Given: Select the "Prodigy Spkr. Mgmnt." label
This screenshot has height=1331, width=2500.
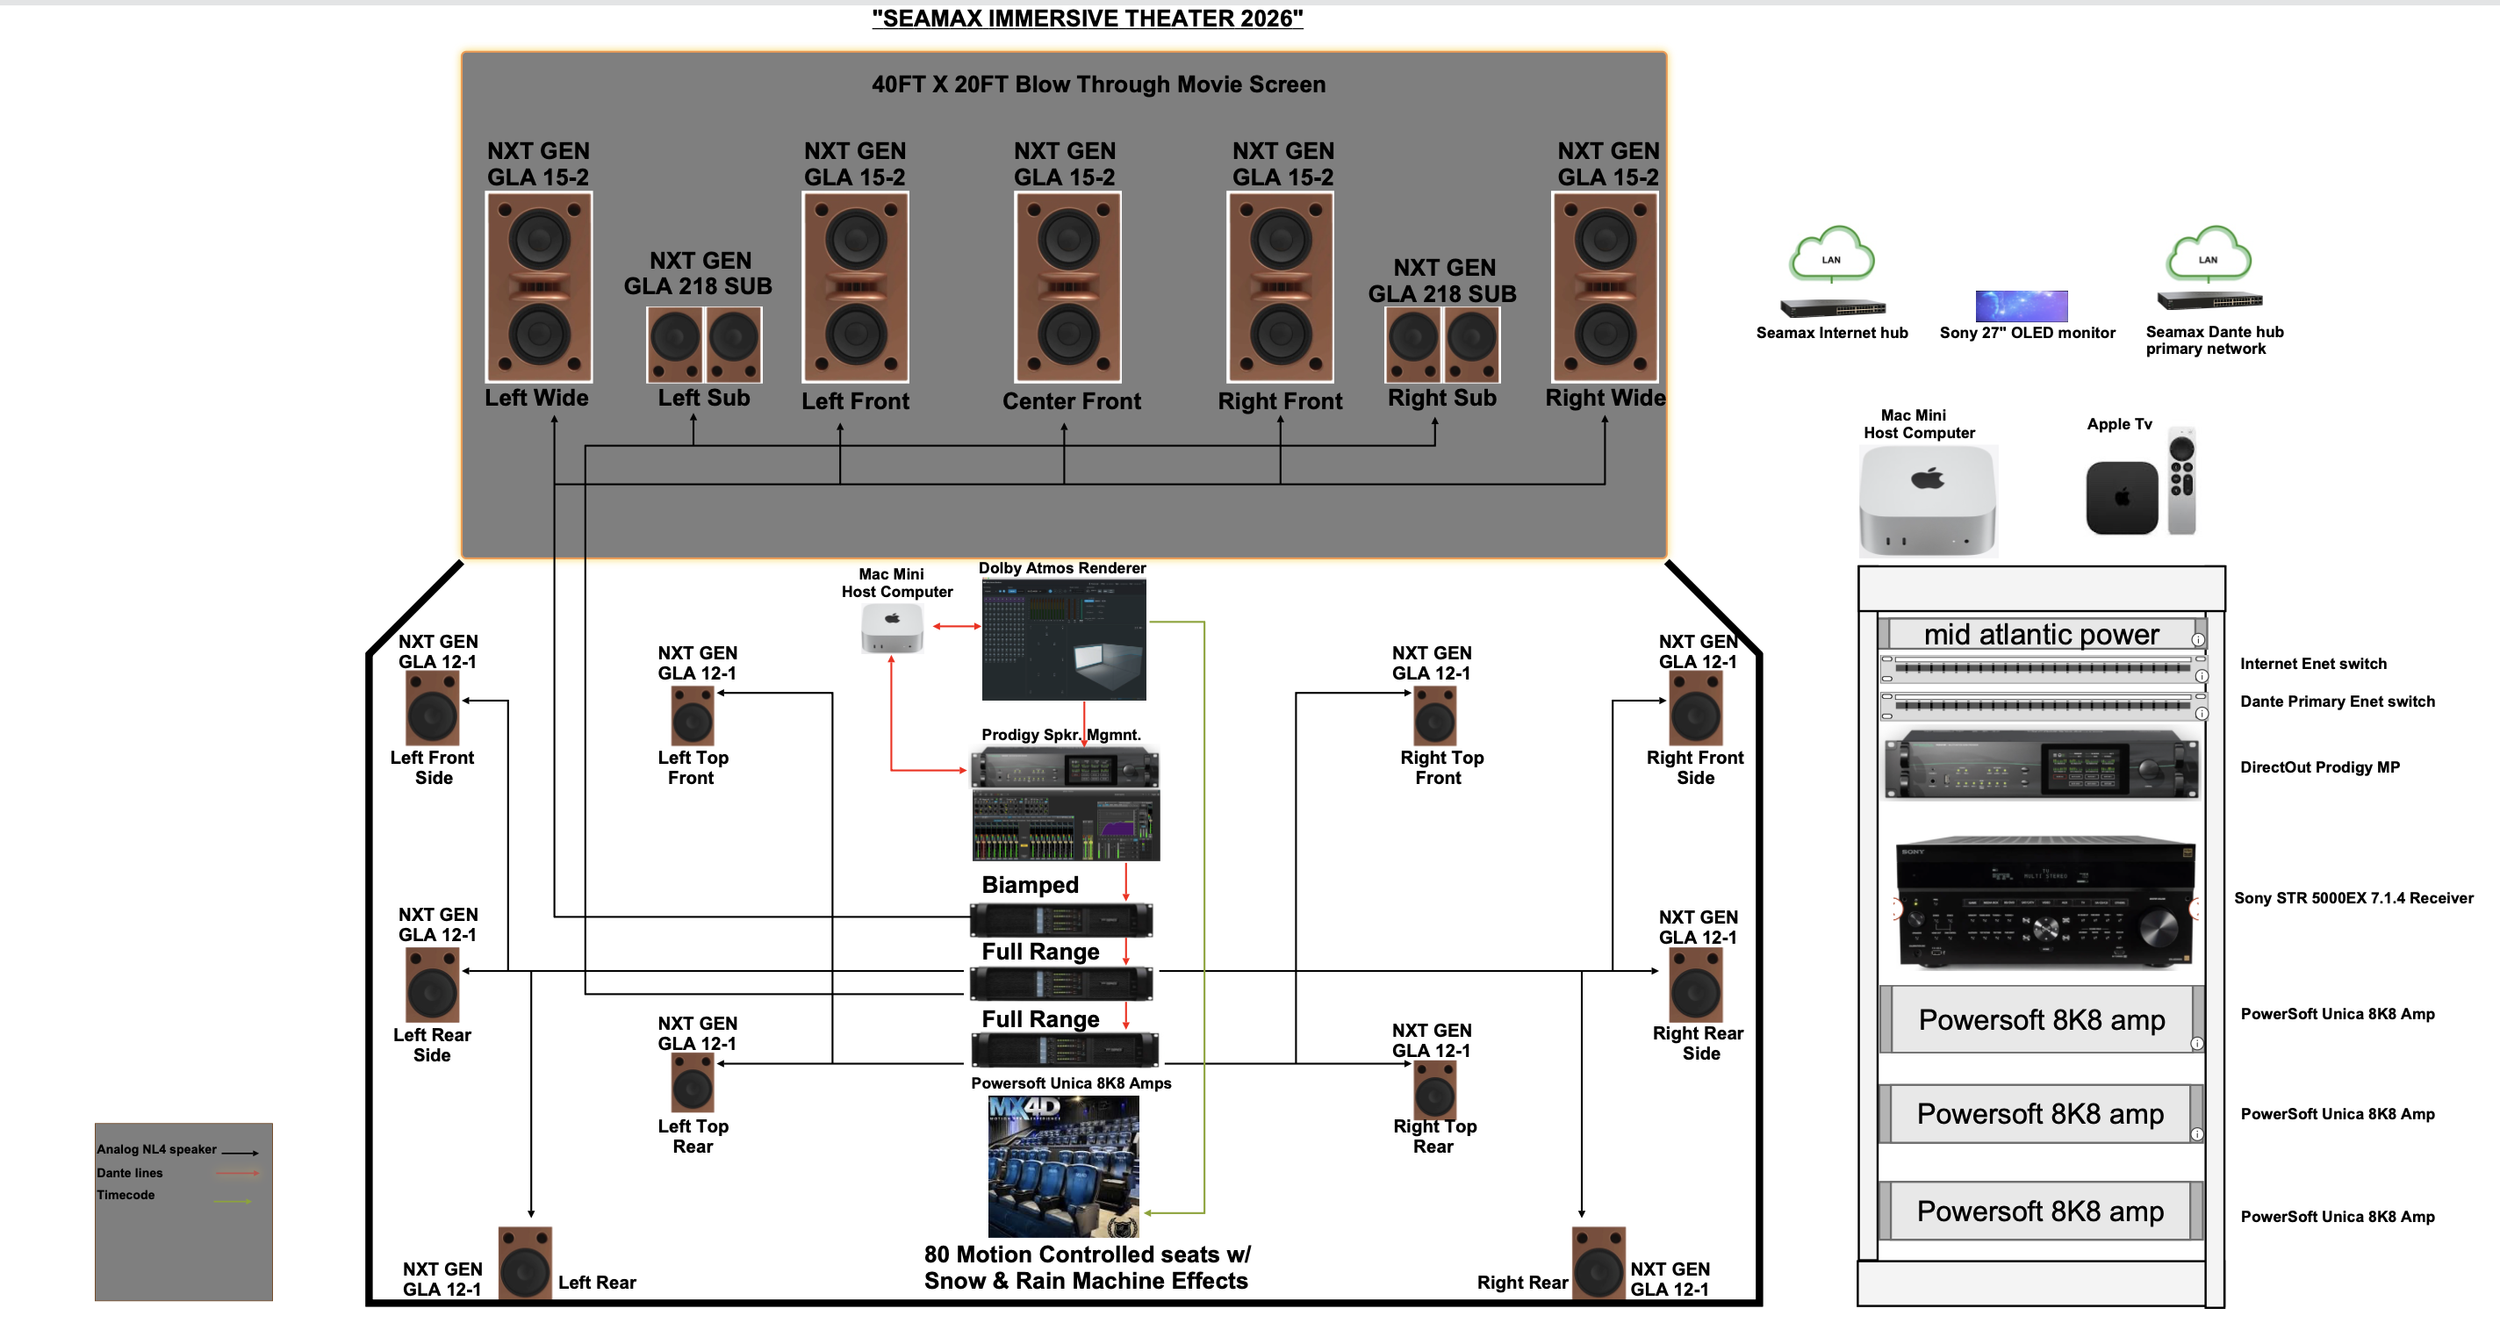Looking at the screenshot, I should pyautogui.click(x=1061, y=735).
